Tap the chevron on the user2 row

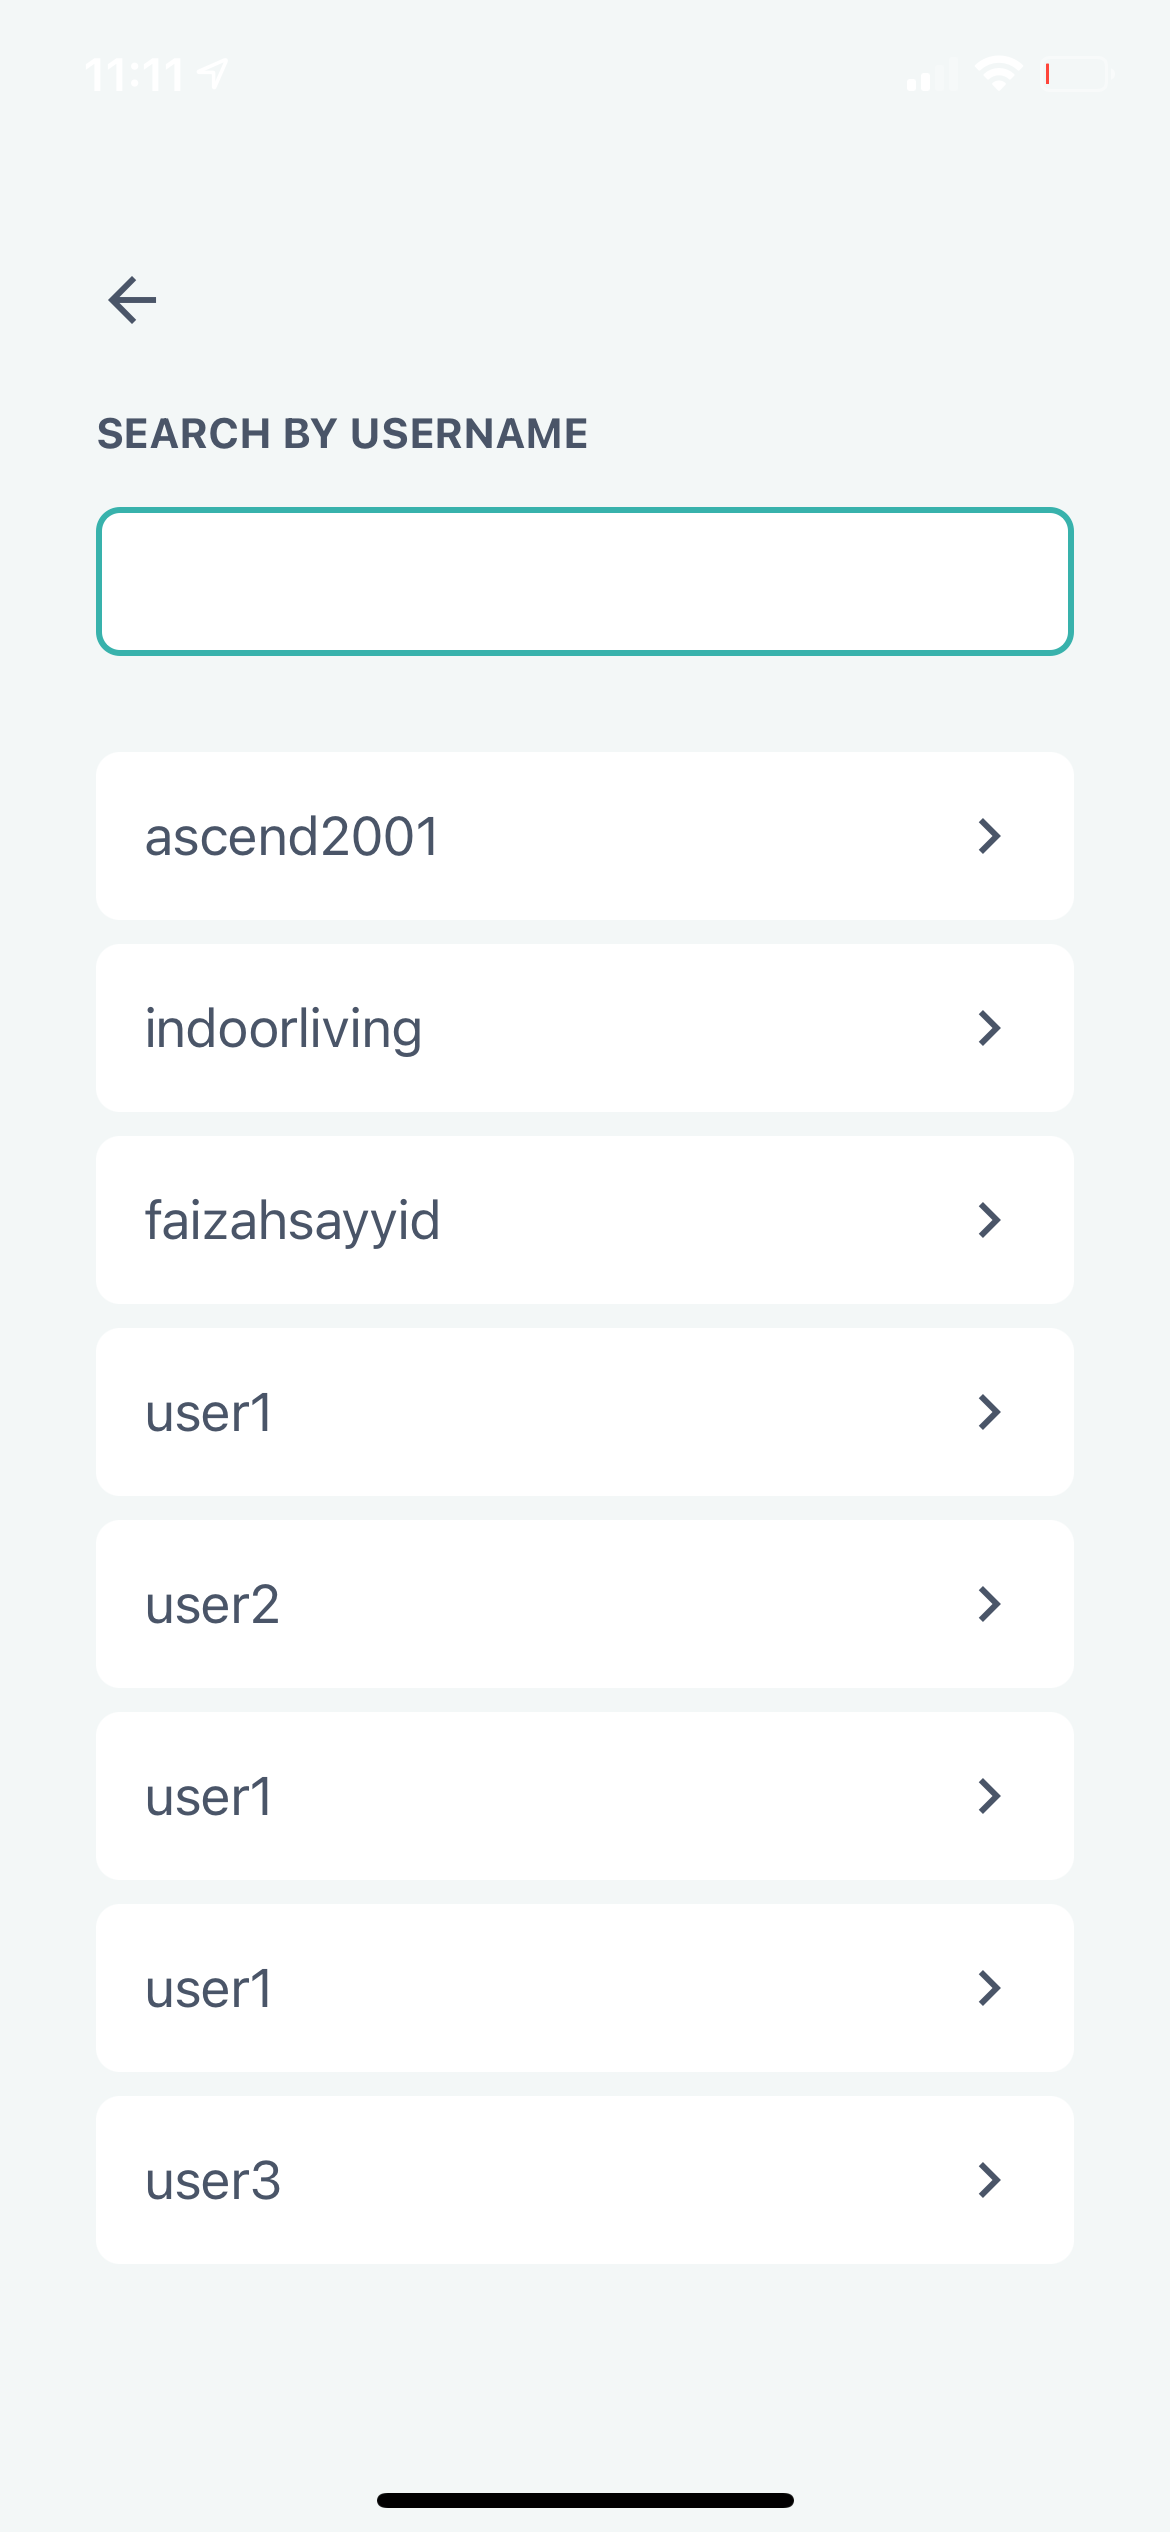coord(988,1604)
